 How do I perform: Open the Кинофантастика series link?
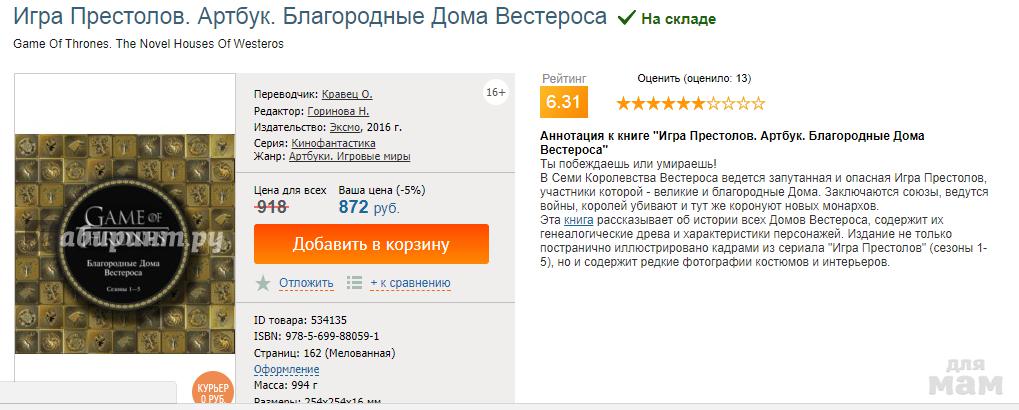click(334, 142)
